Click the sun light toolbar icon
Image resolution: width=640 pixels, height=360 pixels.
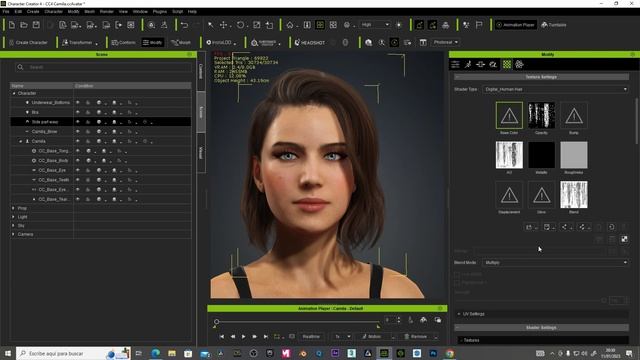(x=399, y=25)
